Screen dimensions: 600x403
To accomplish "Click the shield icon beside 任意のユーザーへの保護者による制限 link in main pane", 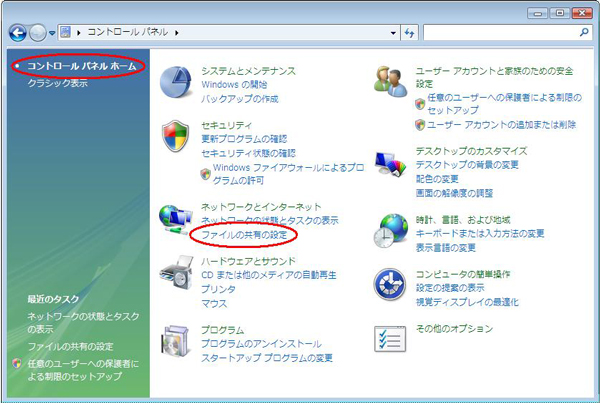I will [420, 104].
